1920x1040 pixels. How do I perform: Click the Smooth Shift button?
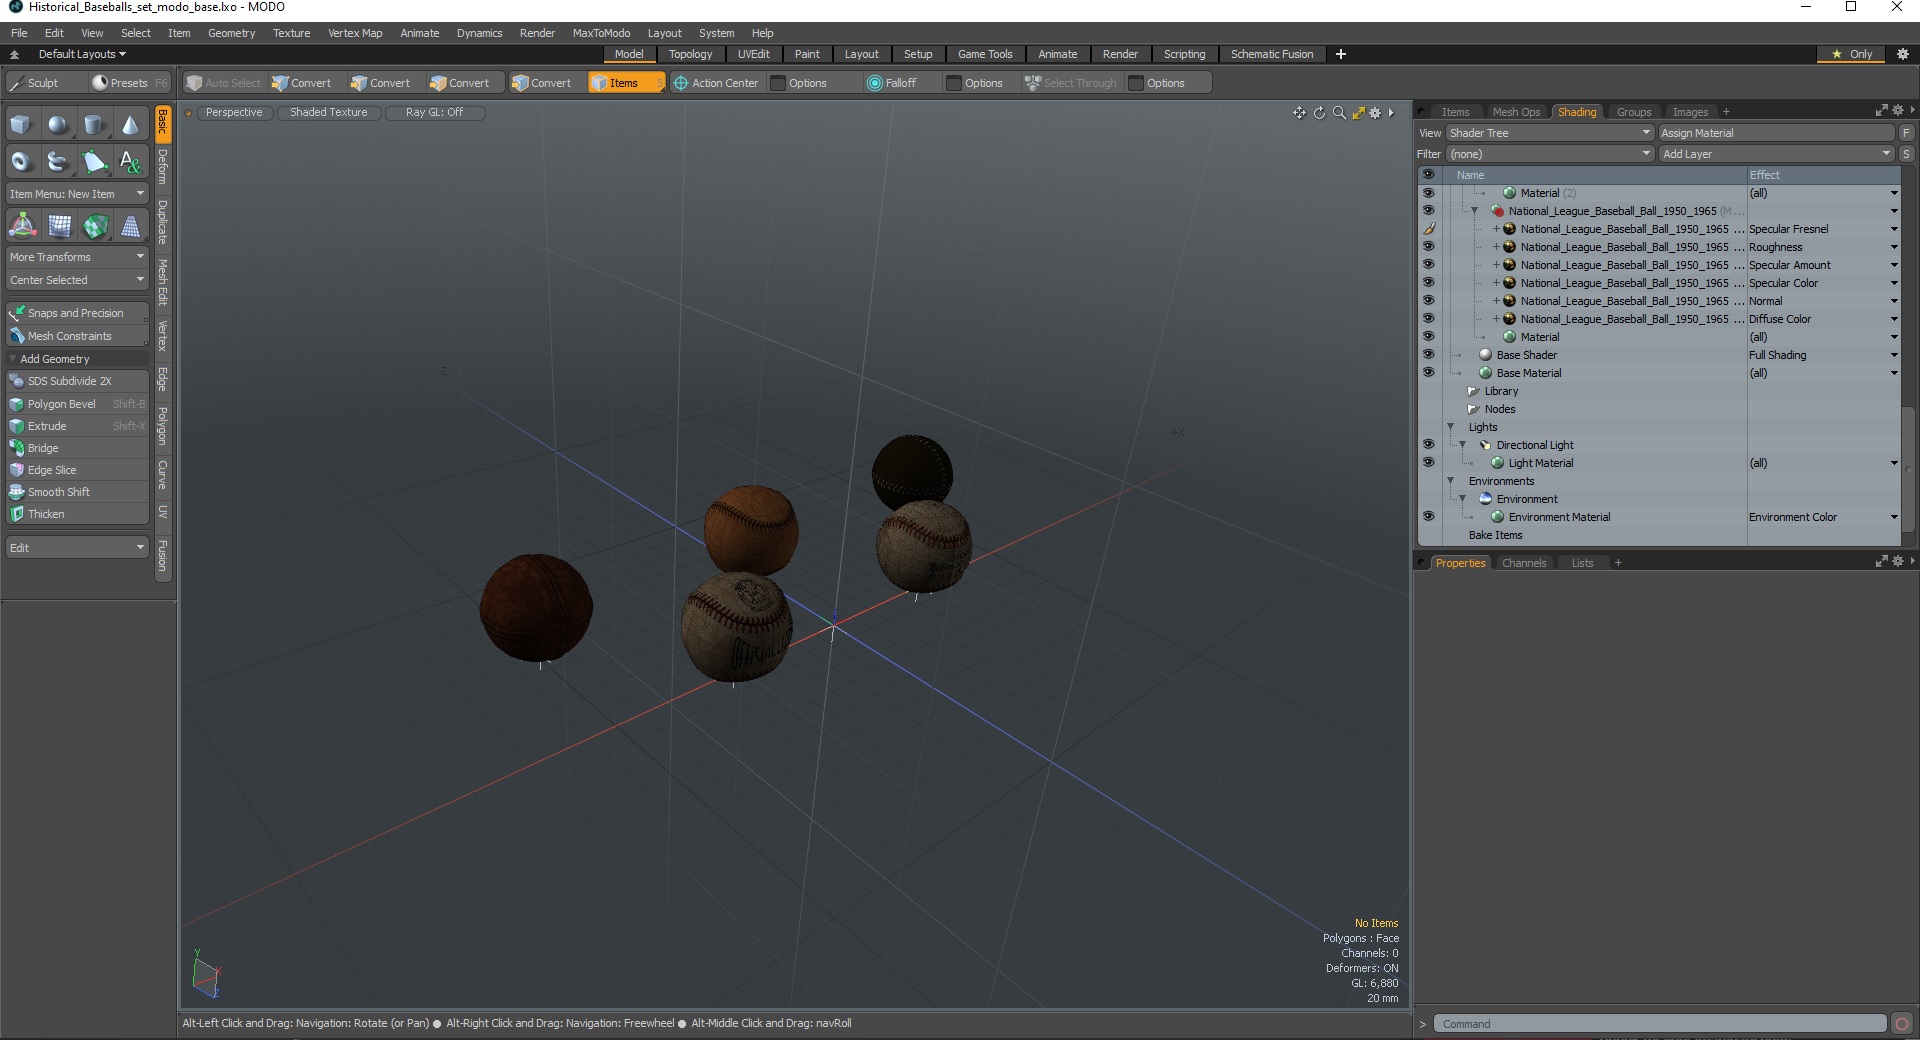[x=77, y=492]
